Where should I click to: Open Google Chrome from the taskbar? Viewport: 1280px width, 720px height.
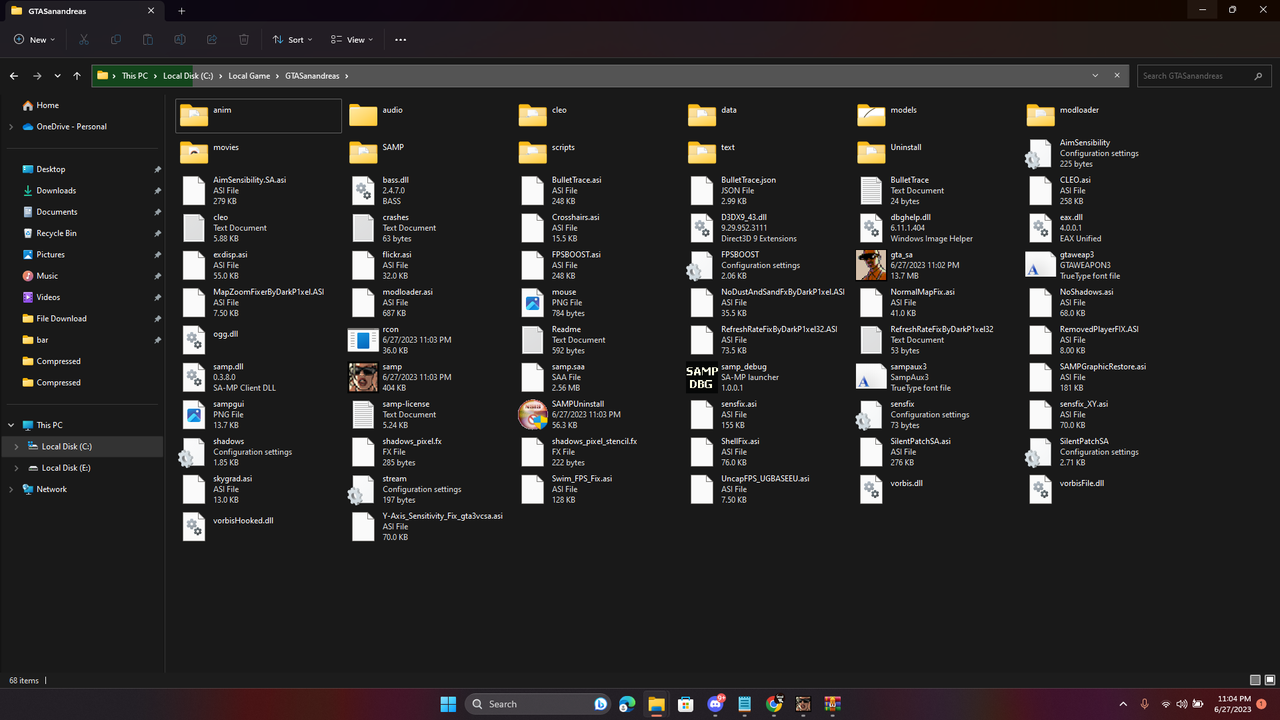774,704
